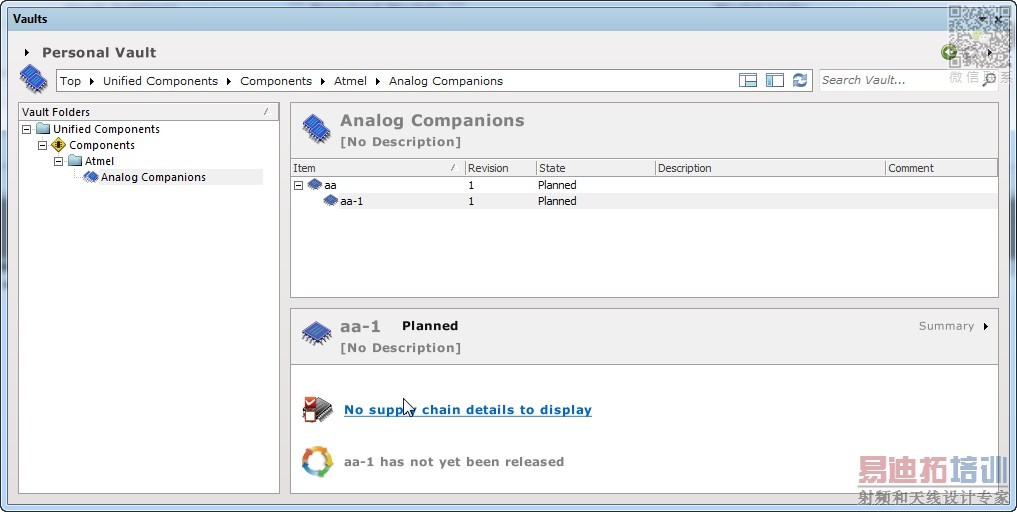Open arrow after Atmel in breadcrumb
1017x512 pixels.
click(x=377, y=81)
